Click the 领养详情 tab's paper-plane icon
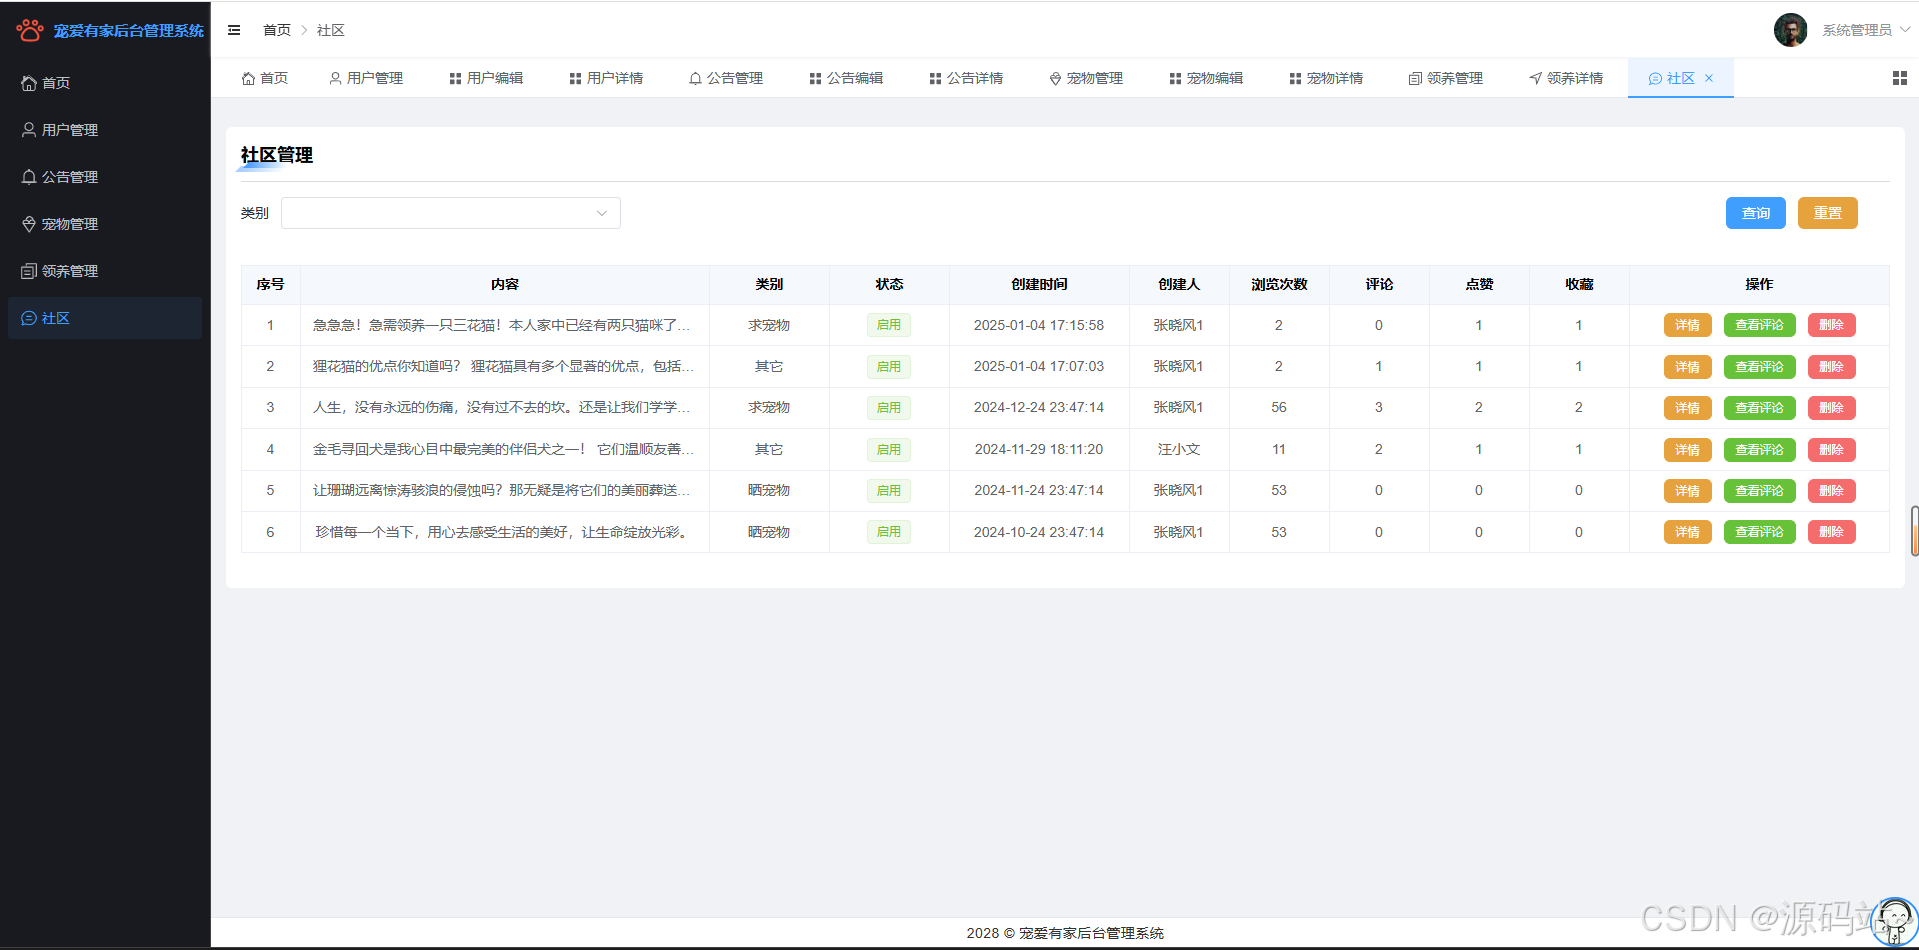The width and height of the screenshot is (1919, 950). click(x=1535, y=78)
